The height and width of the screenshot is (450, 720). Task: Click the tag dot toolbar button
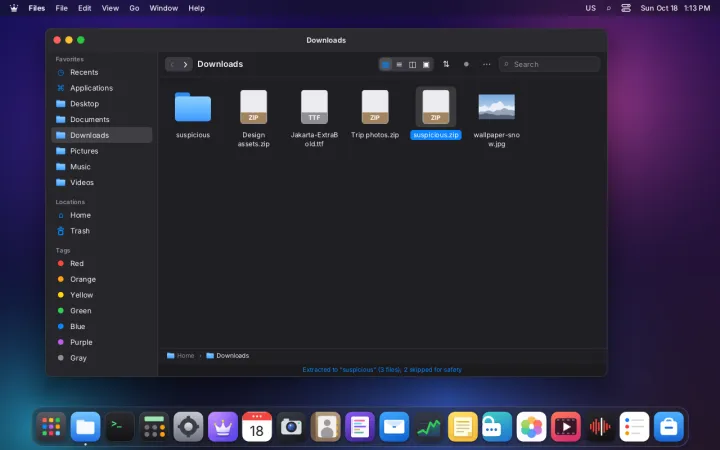click(466, 64)
